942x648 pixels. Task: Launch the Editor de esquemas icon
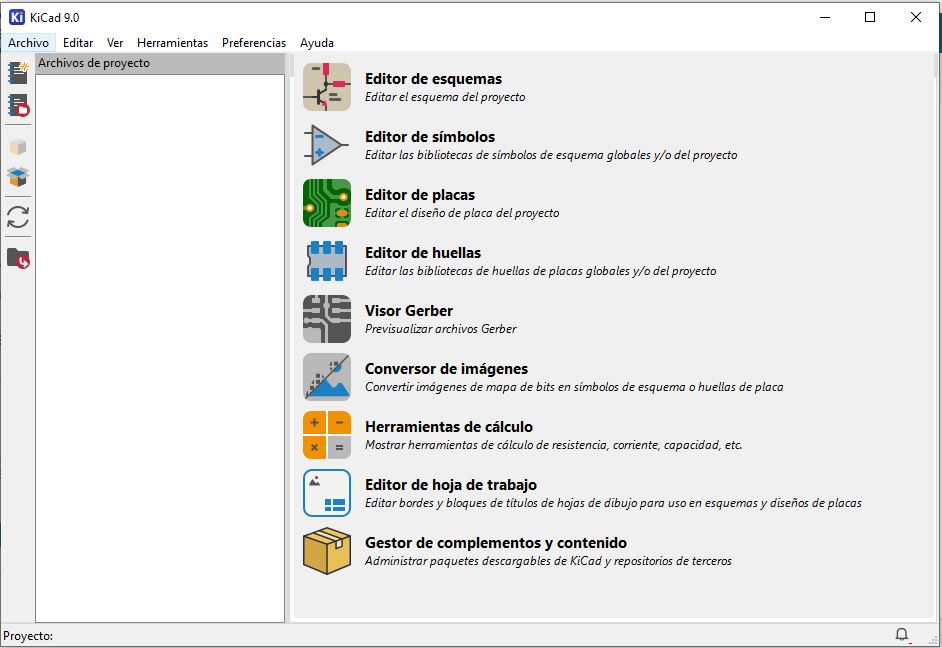coord(327,87)
